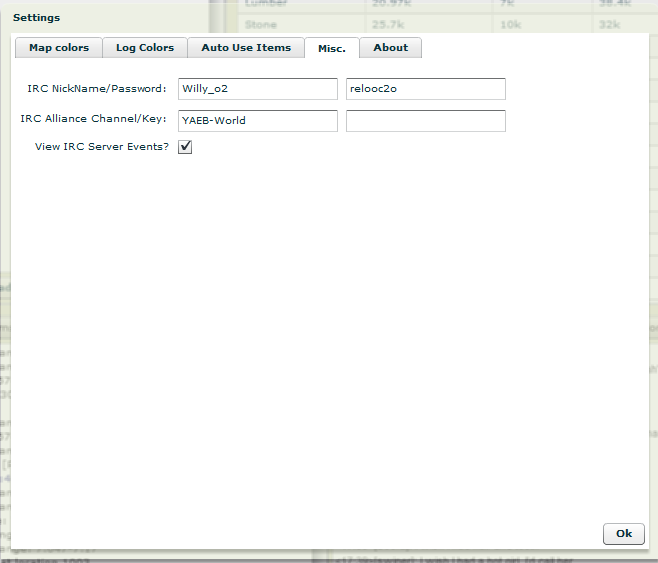
Task: Click the IRC Alliance Channel/Key label
Action: [x=93, y=119]
